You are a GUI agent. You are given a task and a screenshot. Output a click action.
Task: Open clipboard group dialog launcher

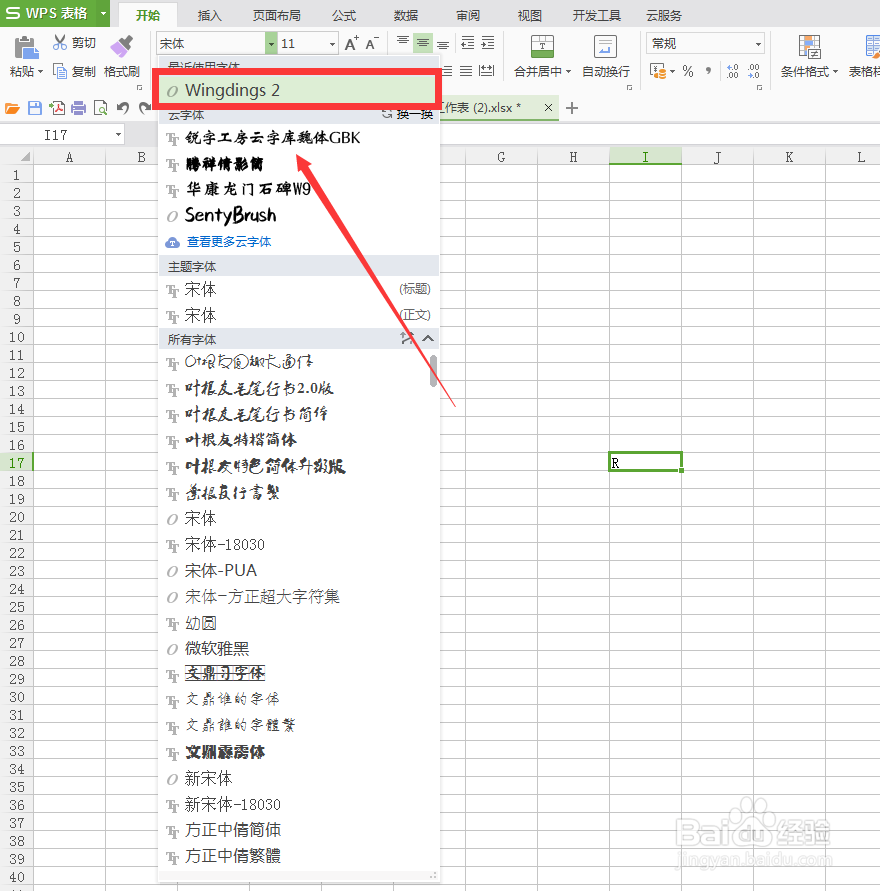(139, 88)
